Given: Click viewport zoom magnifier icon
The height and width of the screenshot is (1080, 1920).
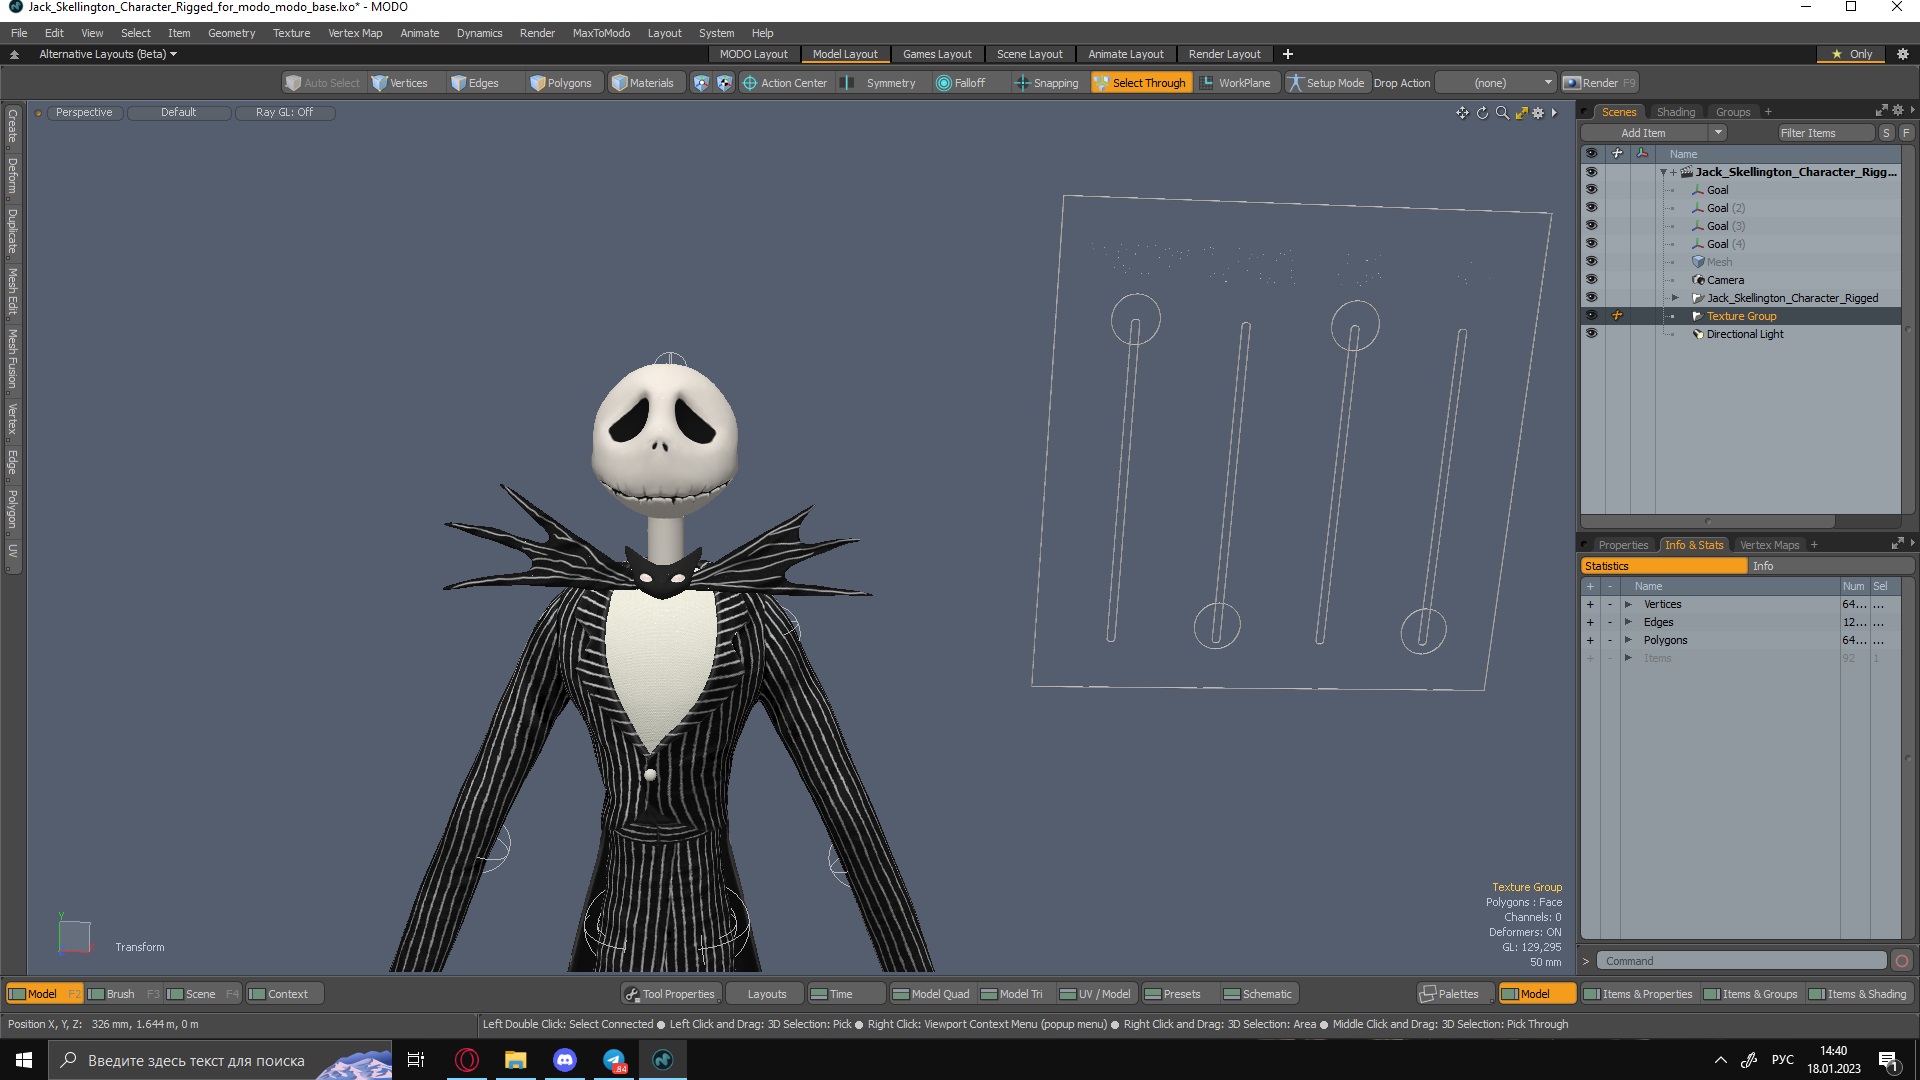Looking at the screenshot, I should [1502, 113].
